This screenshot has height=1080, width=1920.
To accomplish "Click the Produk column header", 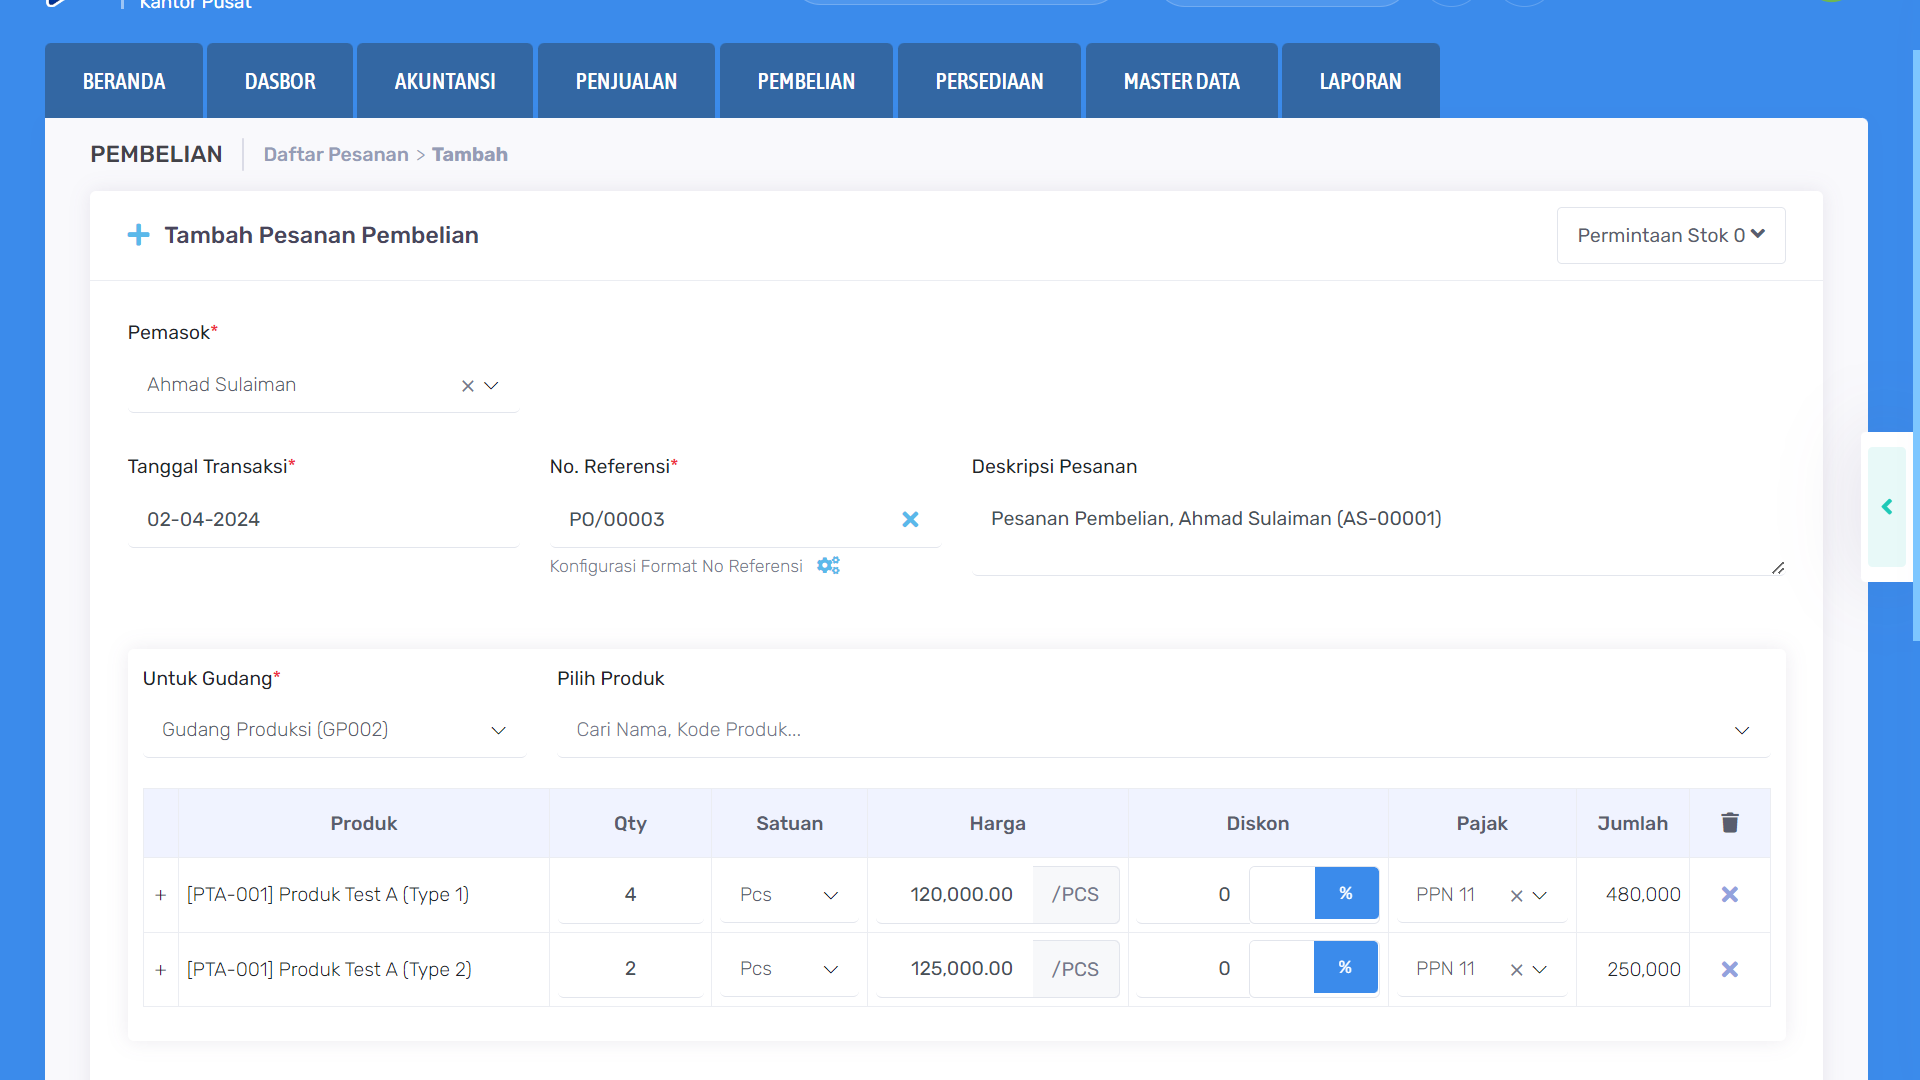I will point(364,823).
